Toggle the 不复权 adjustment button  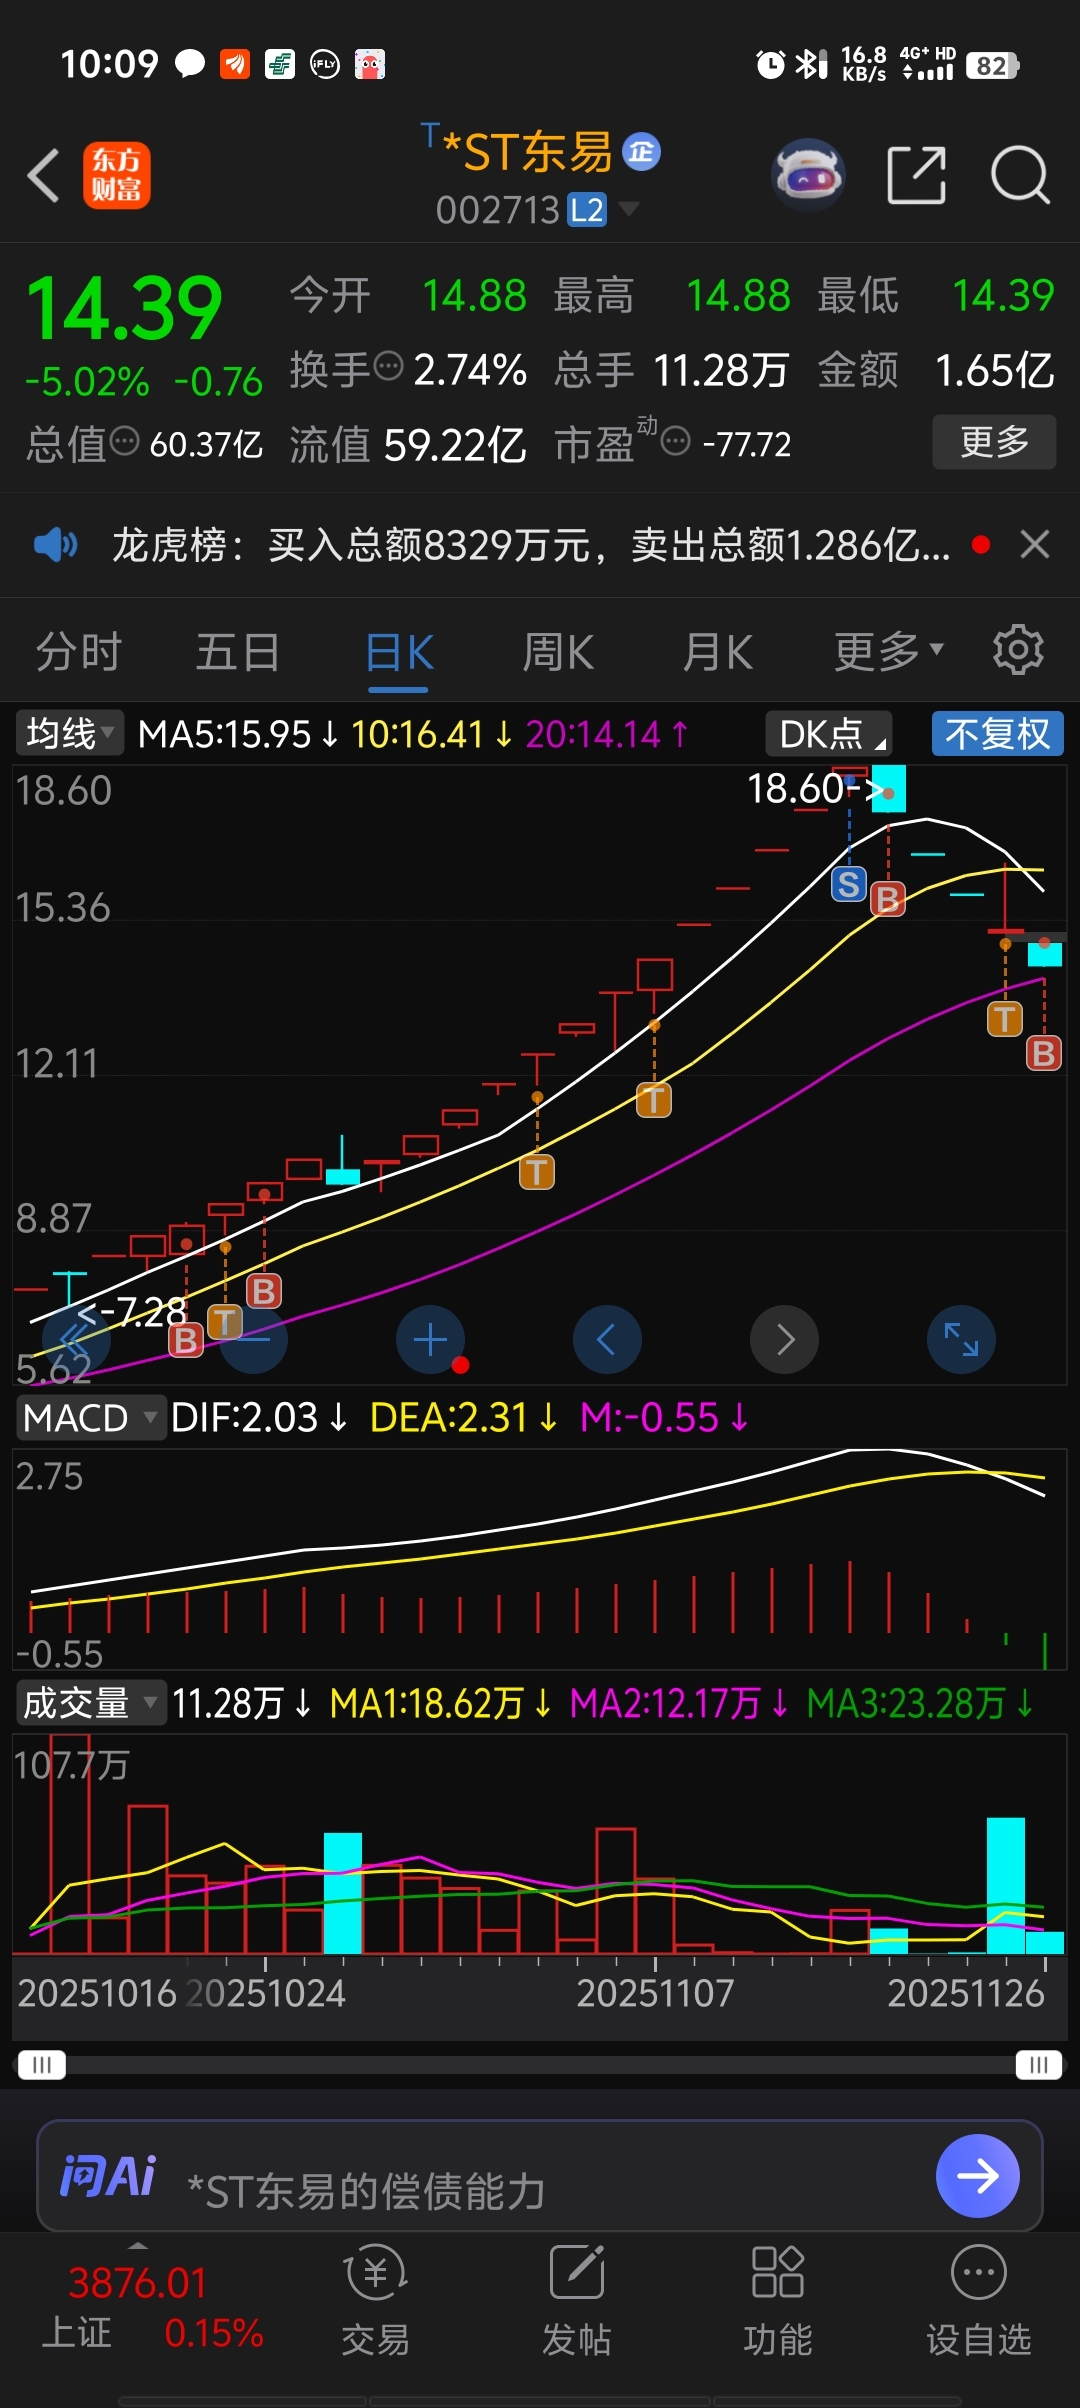[x=997, y=734]
